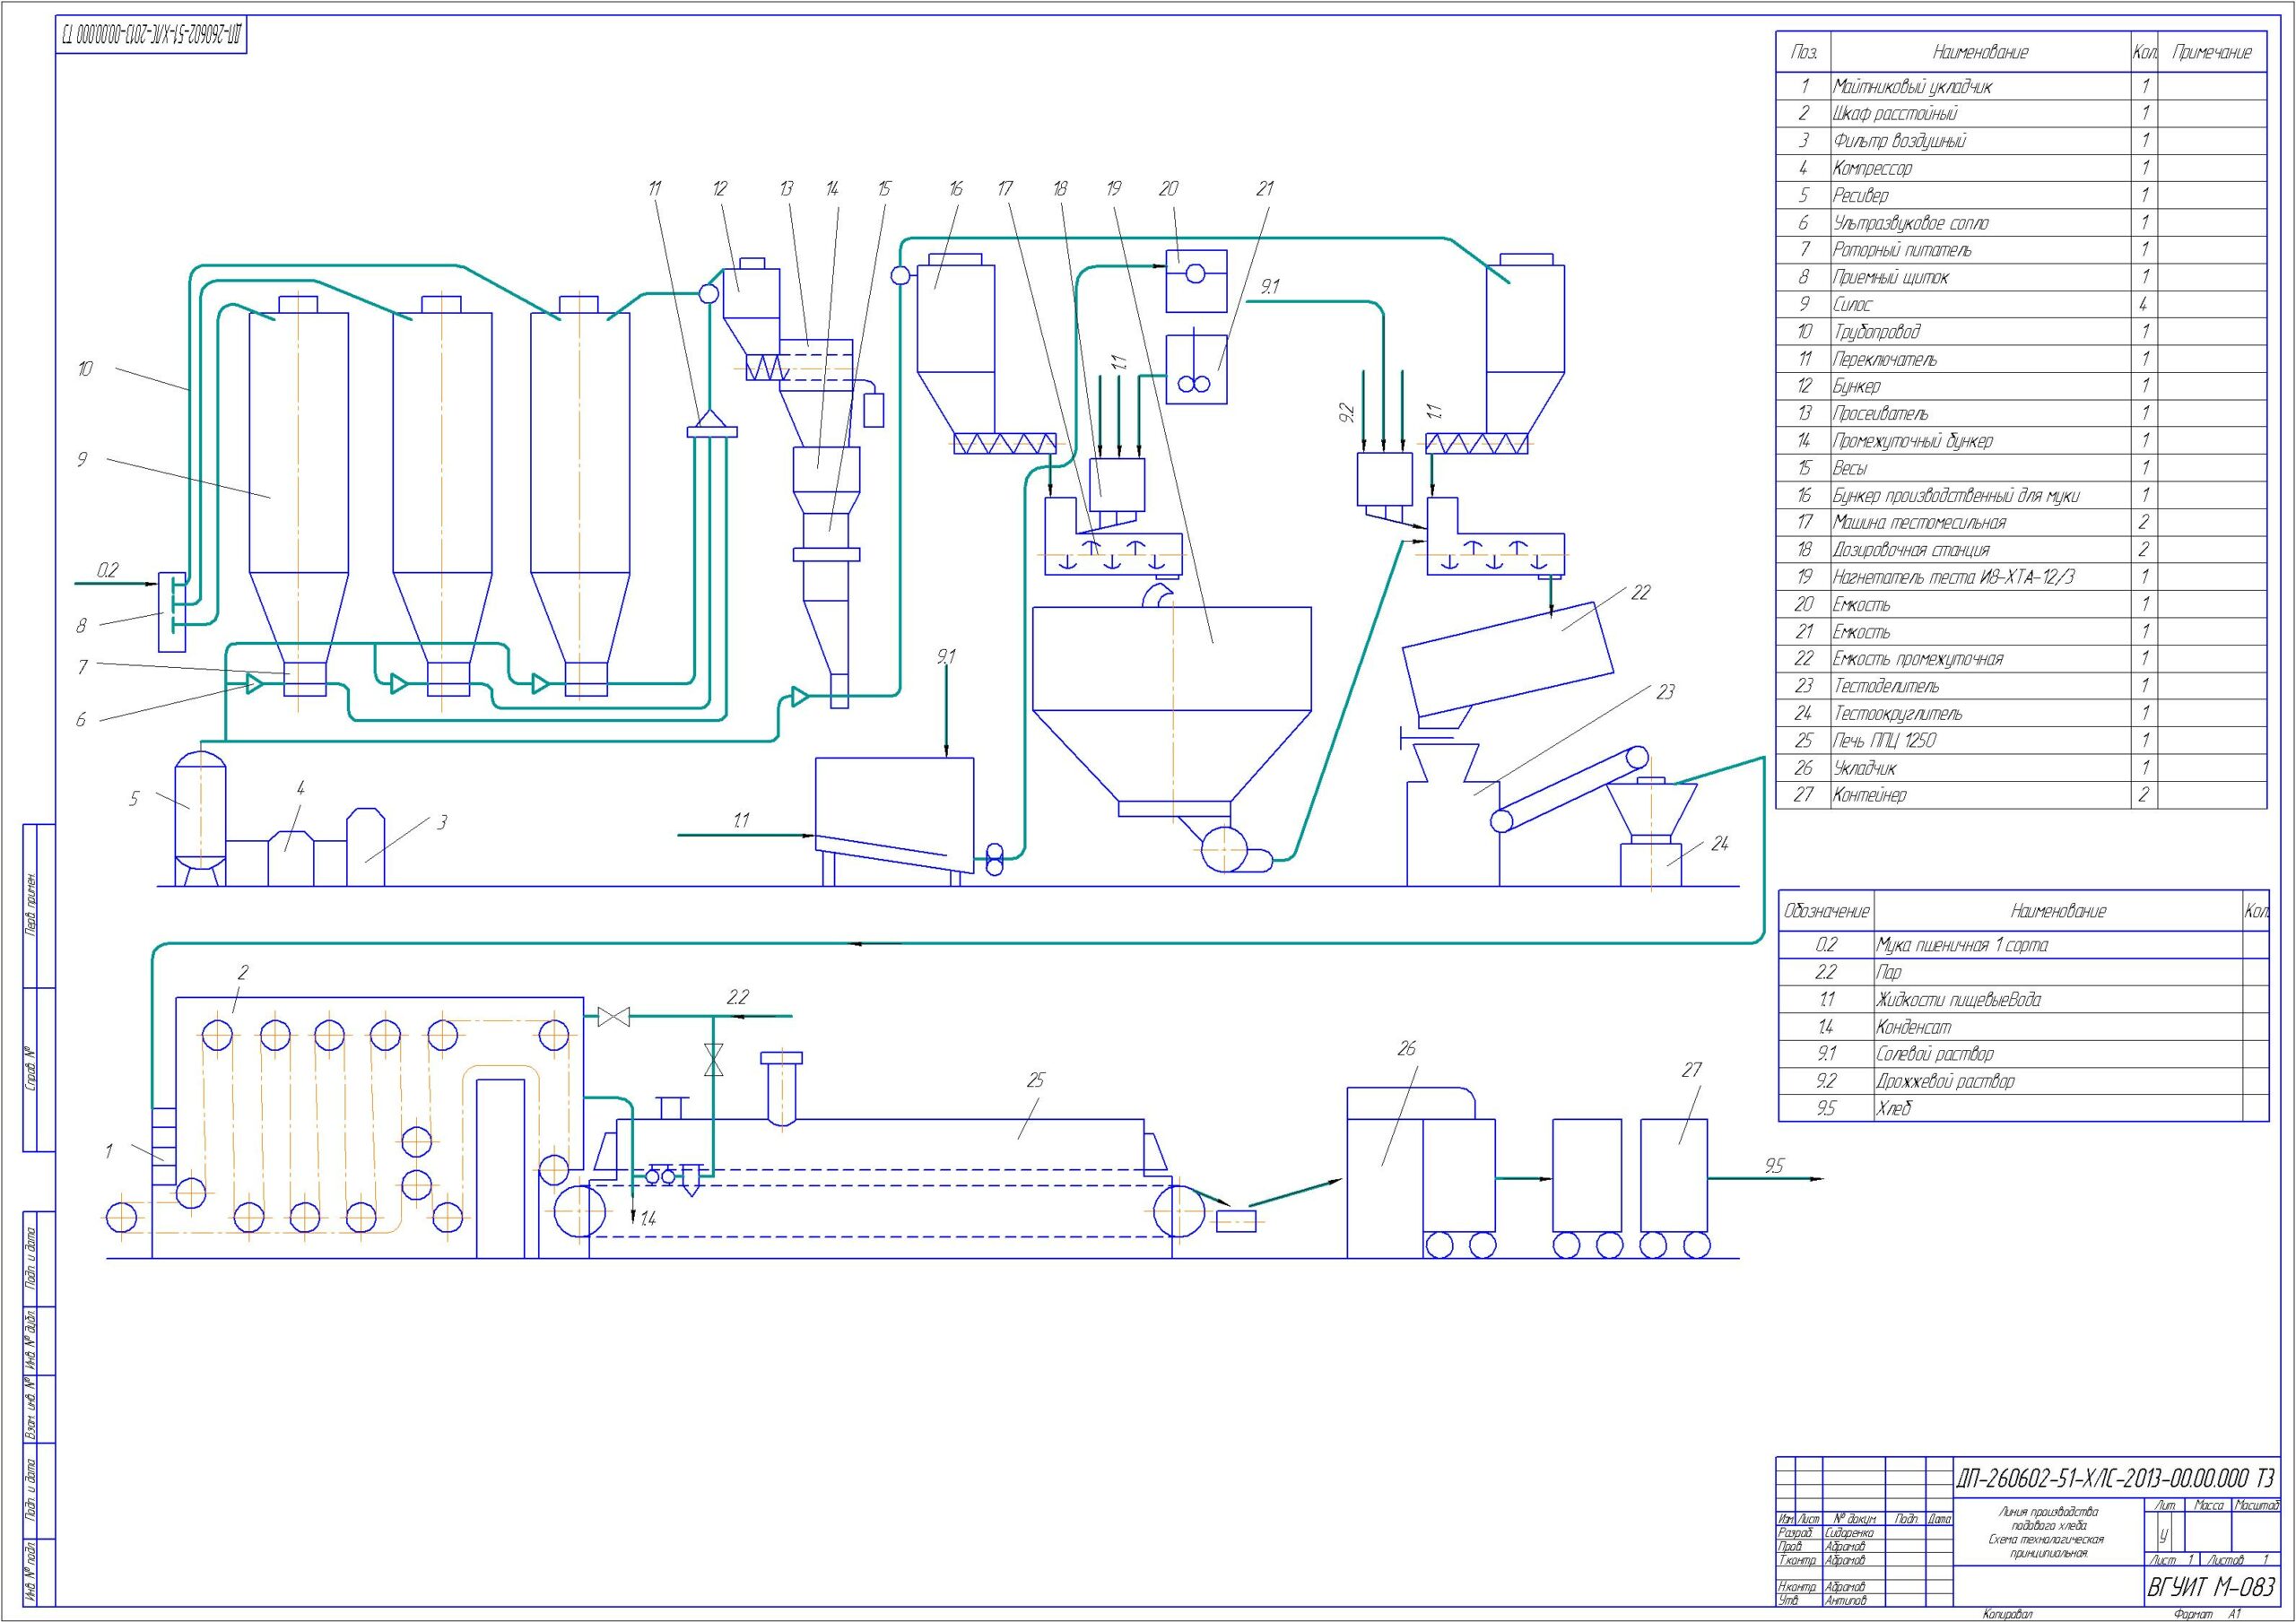Click the '9.2' yeast solution flow label
The height and width of the screenshot is (1622, 2296).
click(x=1345, y=413)
